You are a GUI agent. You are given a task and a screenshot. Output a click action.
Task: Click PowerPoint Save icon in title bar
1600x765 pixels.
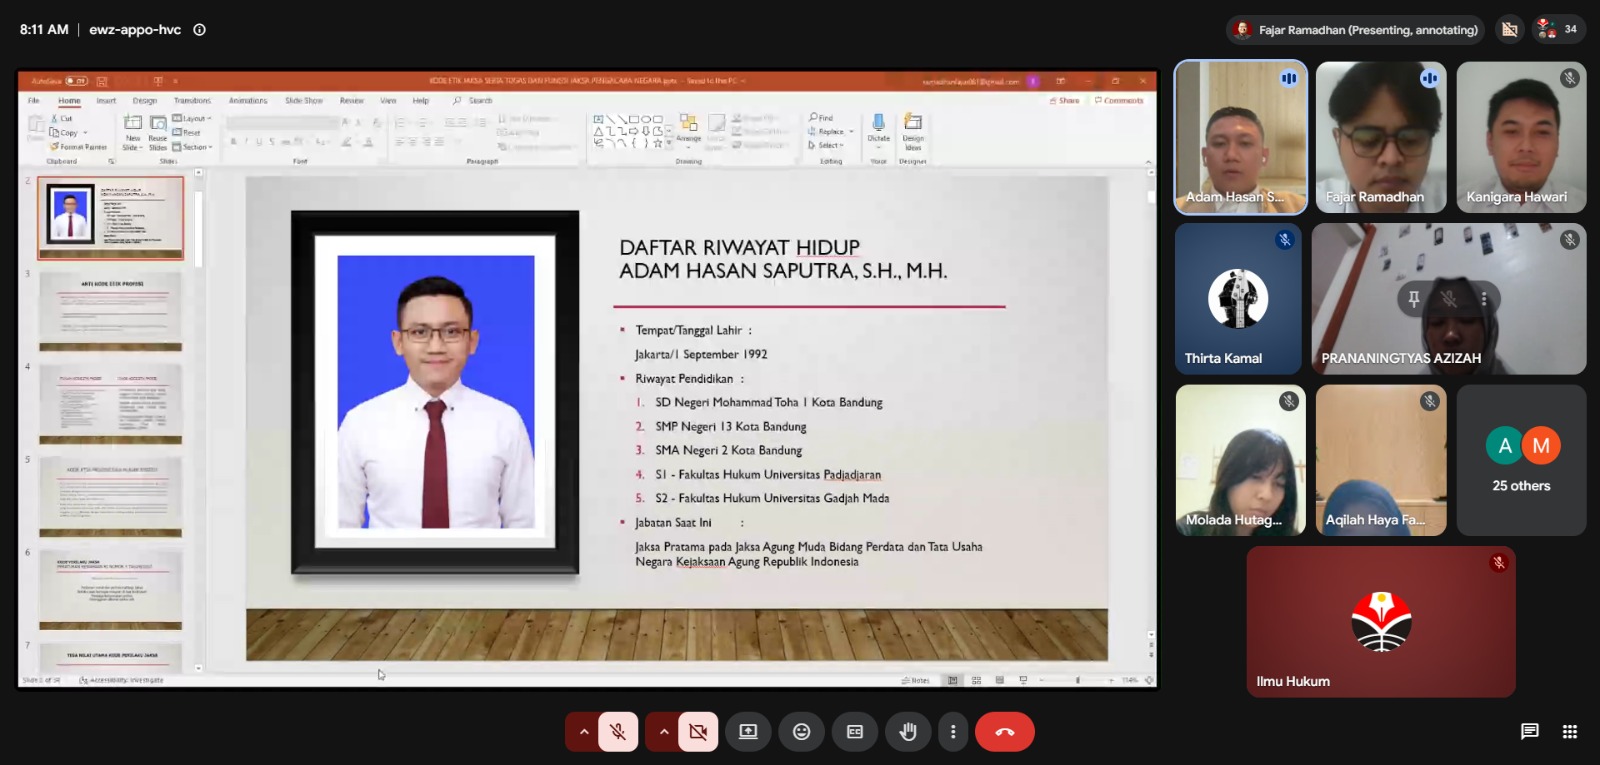tap(102, 81)
